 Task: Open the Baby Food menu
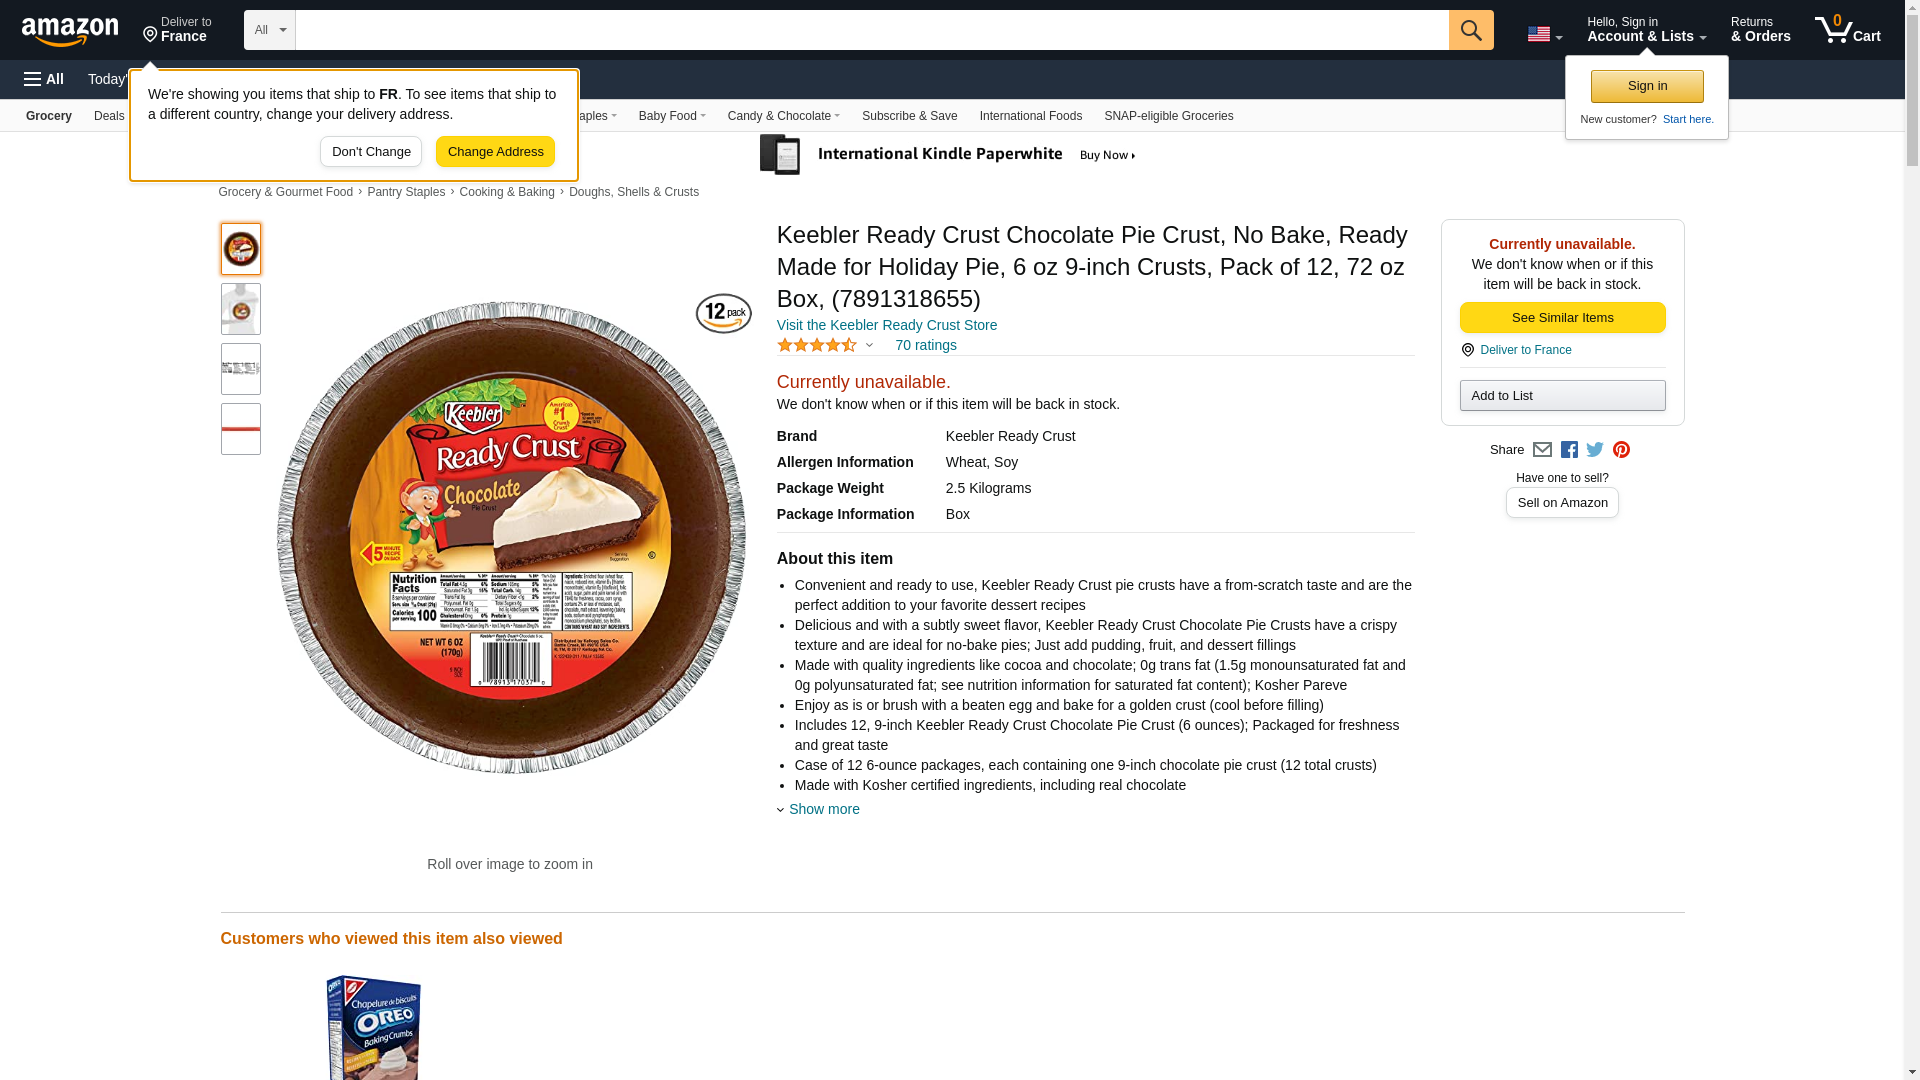[x=671, y=116]
